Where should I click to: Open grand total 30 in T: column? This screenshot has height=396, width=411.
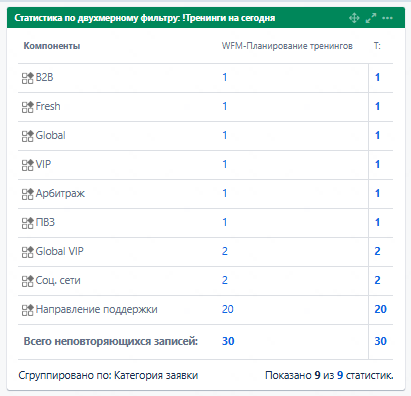tap(380, 341)
